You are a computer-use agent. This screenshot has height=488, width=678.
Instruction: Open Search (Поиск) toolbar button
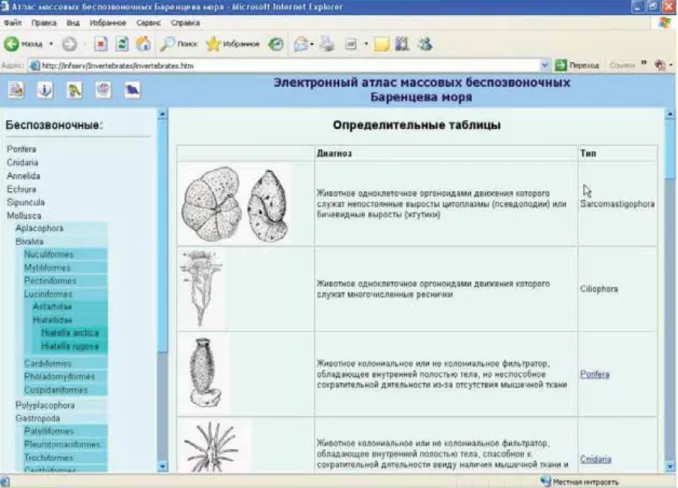click(178, 44)
